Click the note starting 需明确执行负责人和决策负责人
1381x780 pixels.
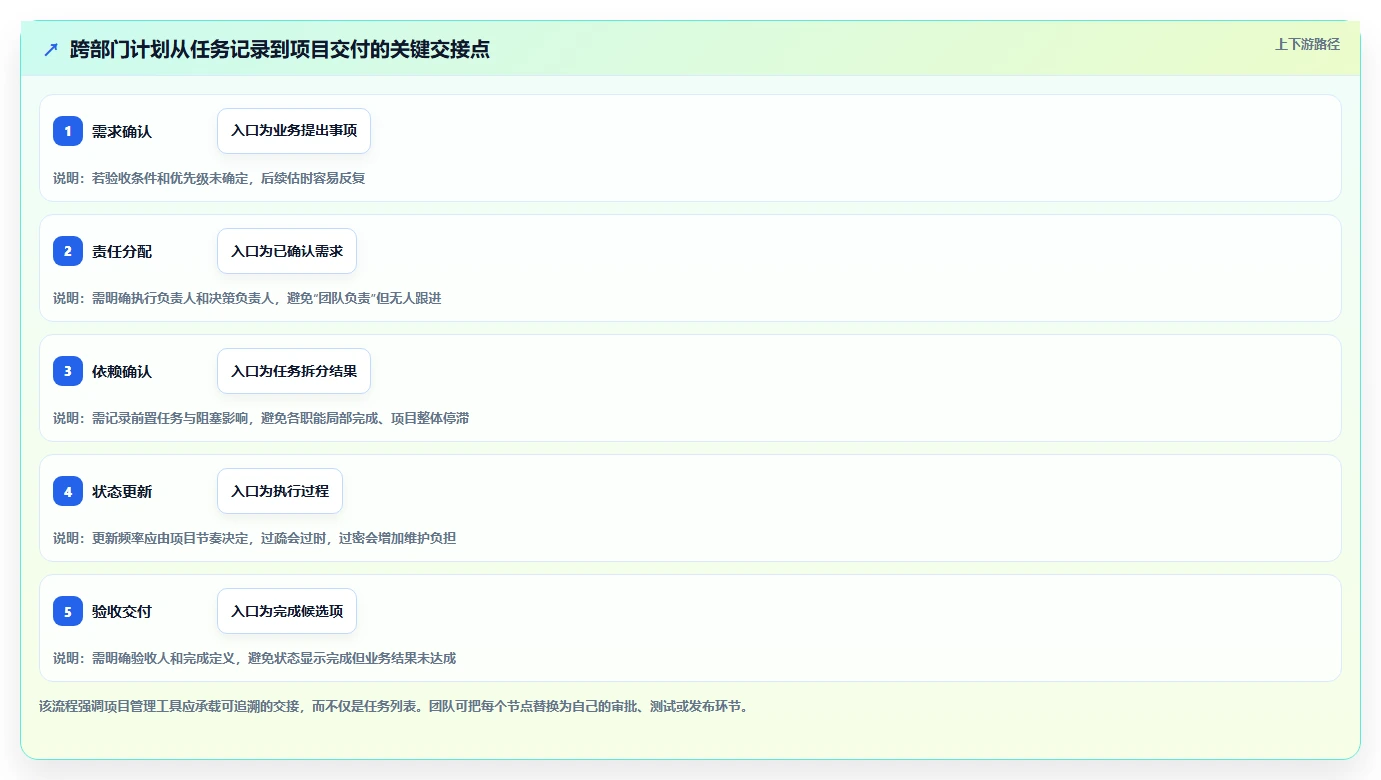(247, 298)
